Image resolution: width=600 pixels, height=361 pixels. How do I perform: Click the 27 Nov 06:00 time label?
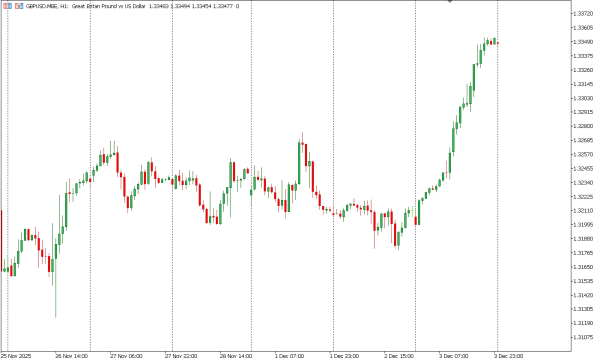[126, 356]
